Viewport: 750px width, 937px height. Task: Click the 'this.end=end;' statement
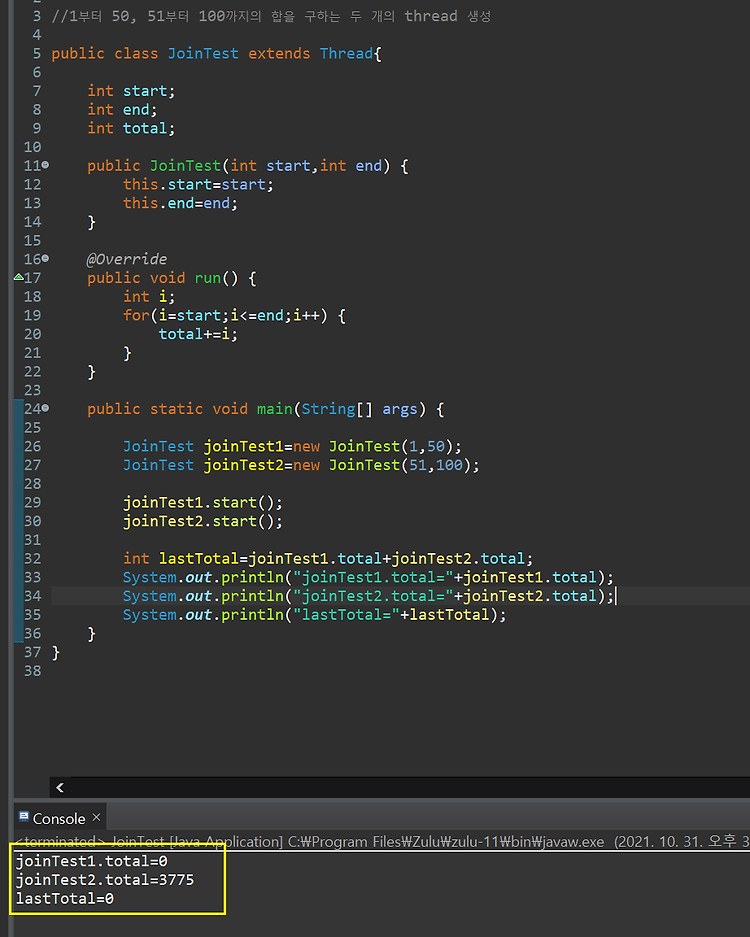pyautogui.click(x=180, y=203)
